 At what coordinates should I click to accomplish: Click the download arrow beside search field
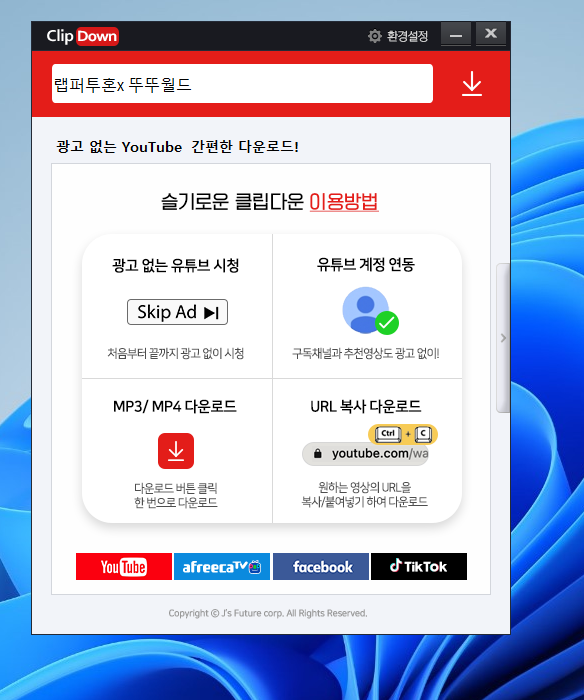coord(471,84)
